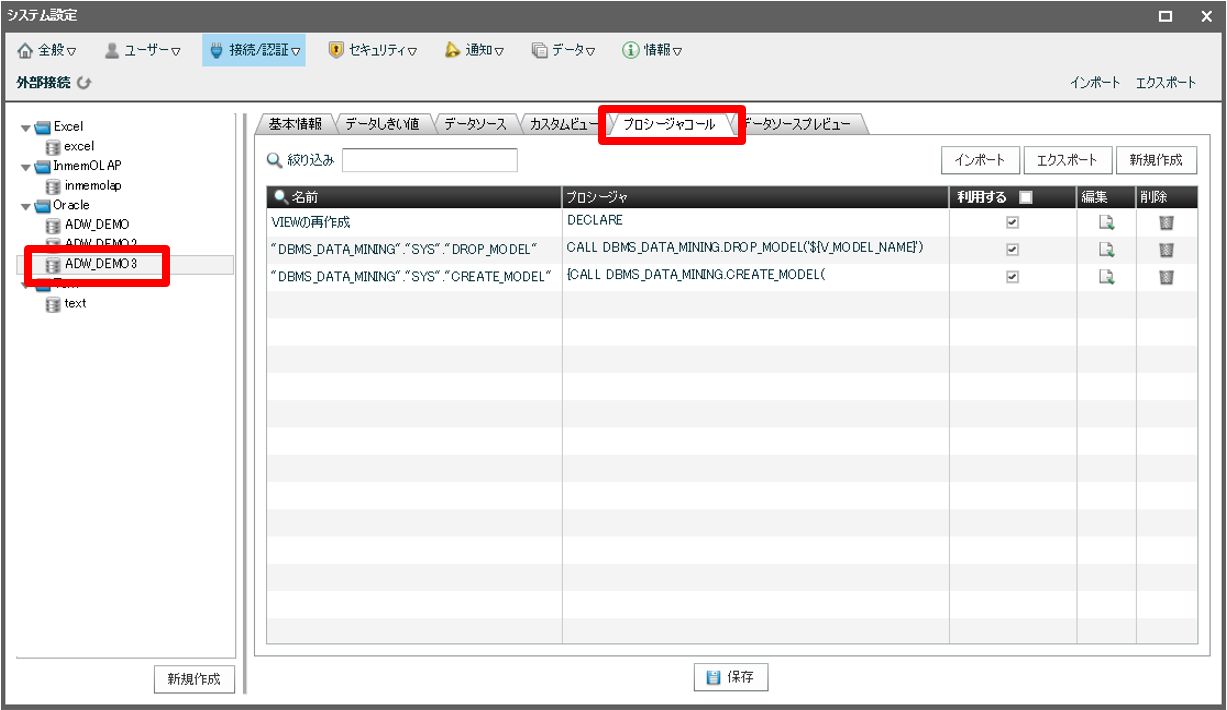Toggle 利用する checkbox for DROP_MODEL row
The height and width of the screenshot is (710, 1227).
click(x=1012, y=250)
